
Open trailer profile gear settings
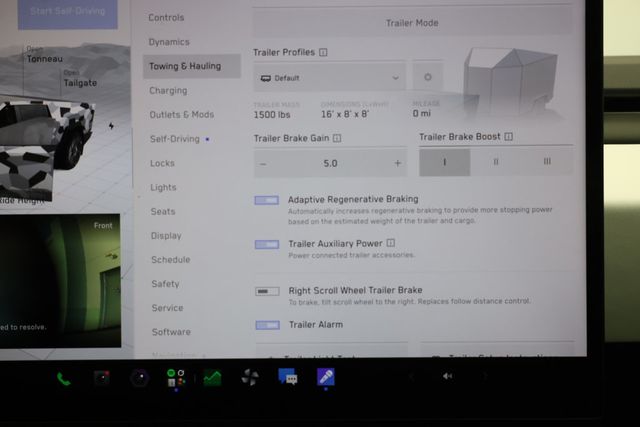pyautogui.click(x=427, y=77)
